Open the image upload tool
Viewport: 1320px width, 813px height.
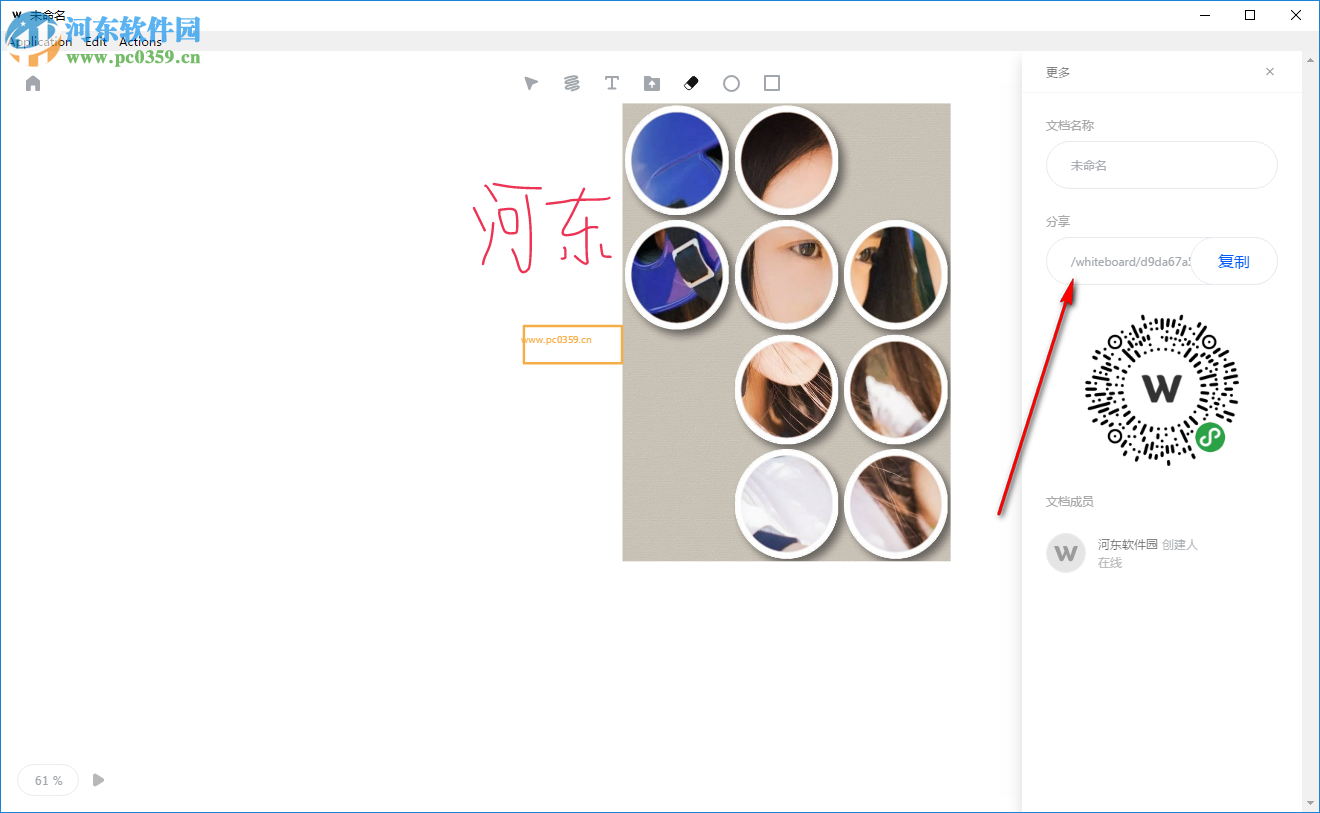[651, 83]
